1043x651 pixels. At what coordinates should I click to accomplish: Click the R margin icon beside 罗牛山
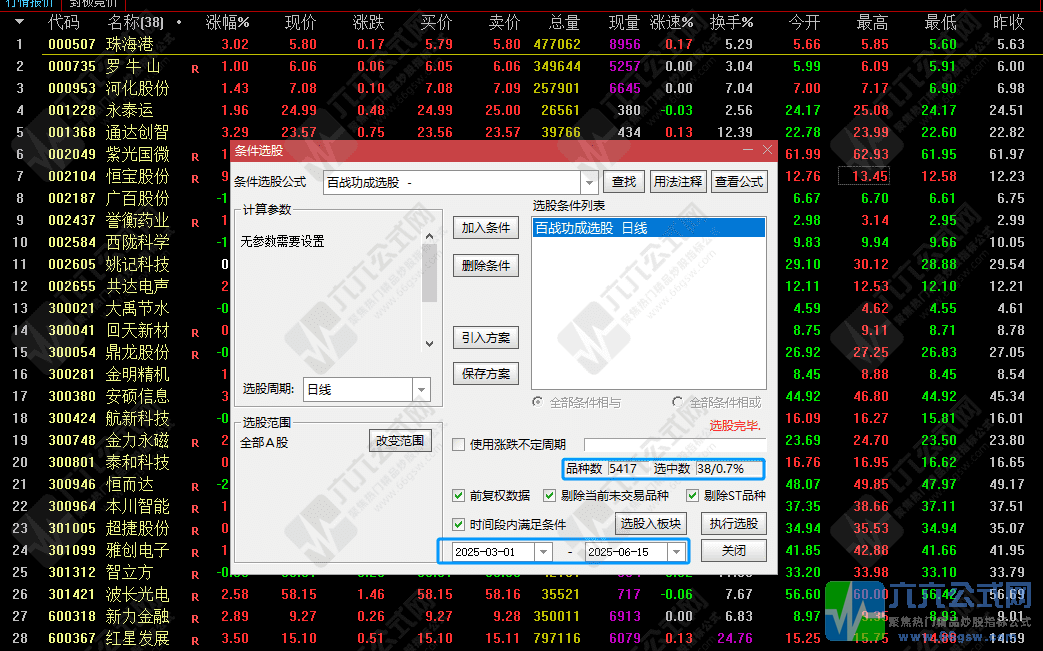(195, 67)
